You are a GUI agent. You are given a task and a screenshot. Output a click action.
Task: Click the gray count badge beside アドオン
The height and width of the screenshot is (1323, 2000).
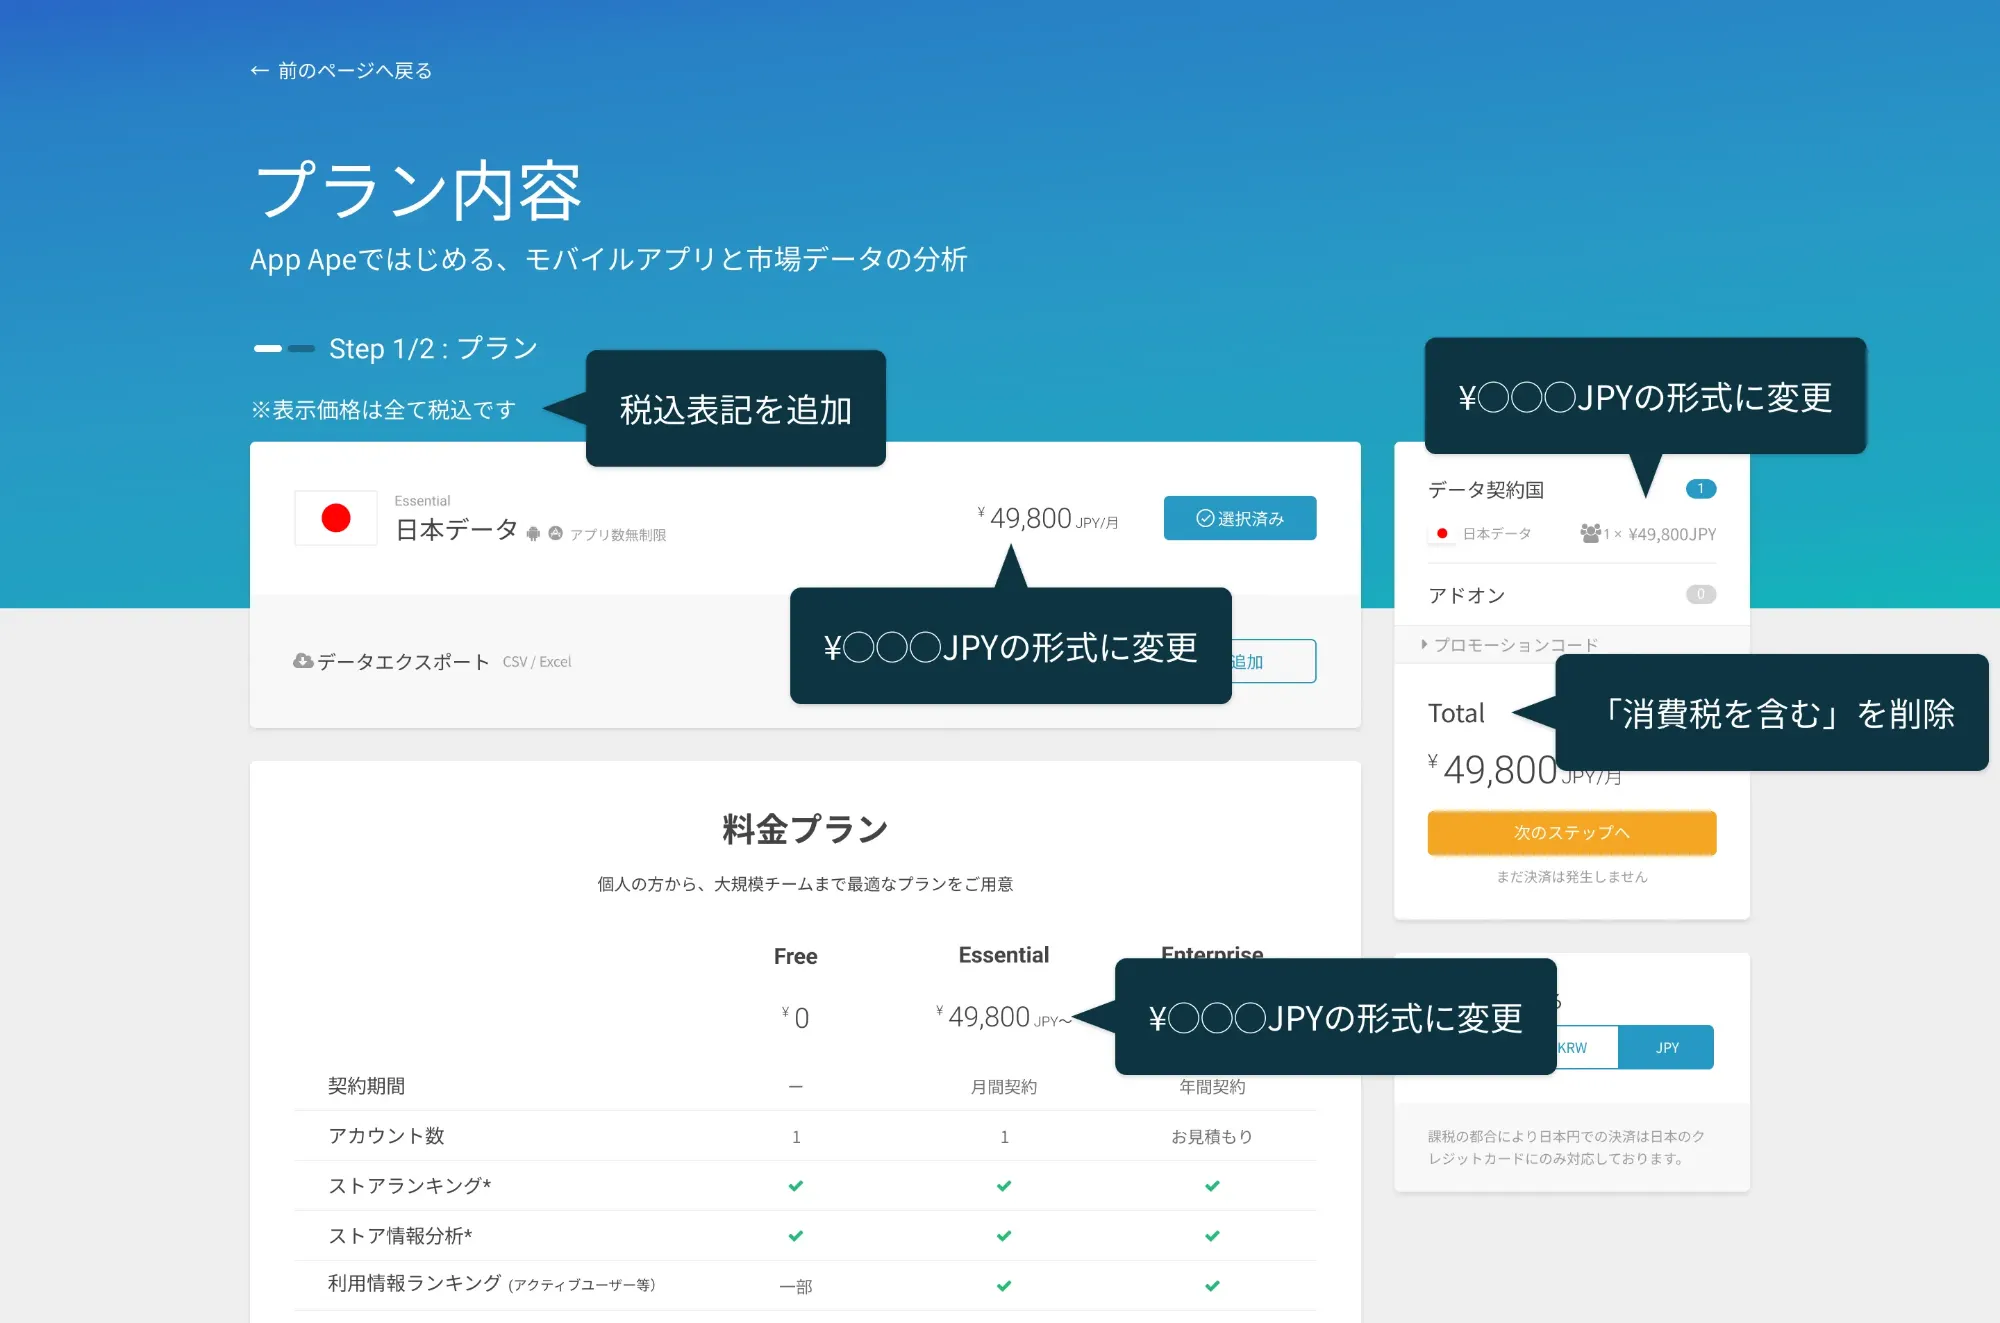1700,594
